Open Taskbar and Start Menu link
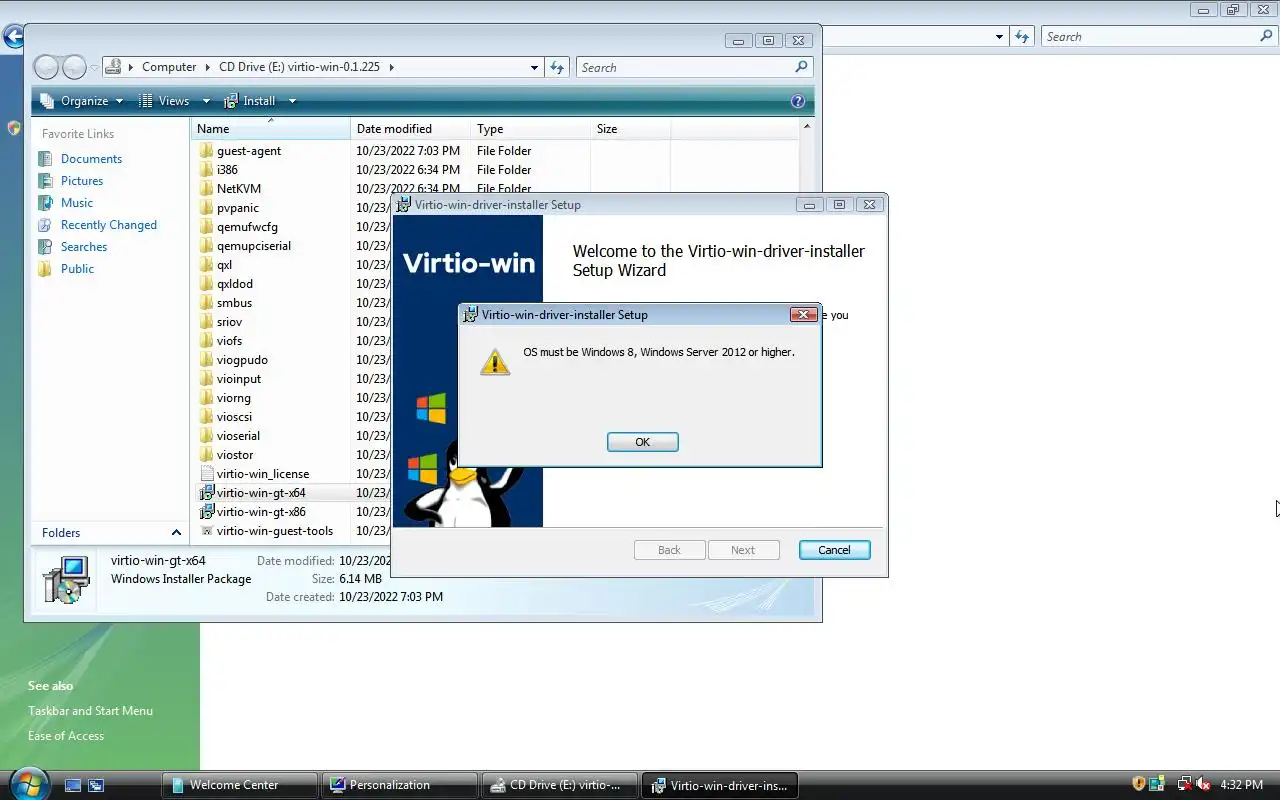The image size is (1280, 800). [x=90, y=711]
